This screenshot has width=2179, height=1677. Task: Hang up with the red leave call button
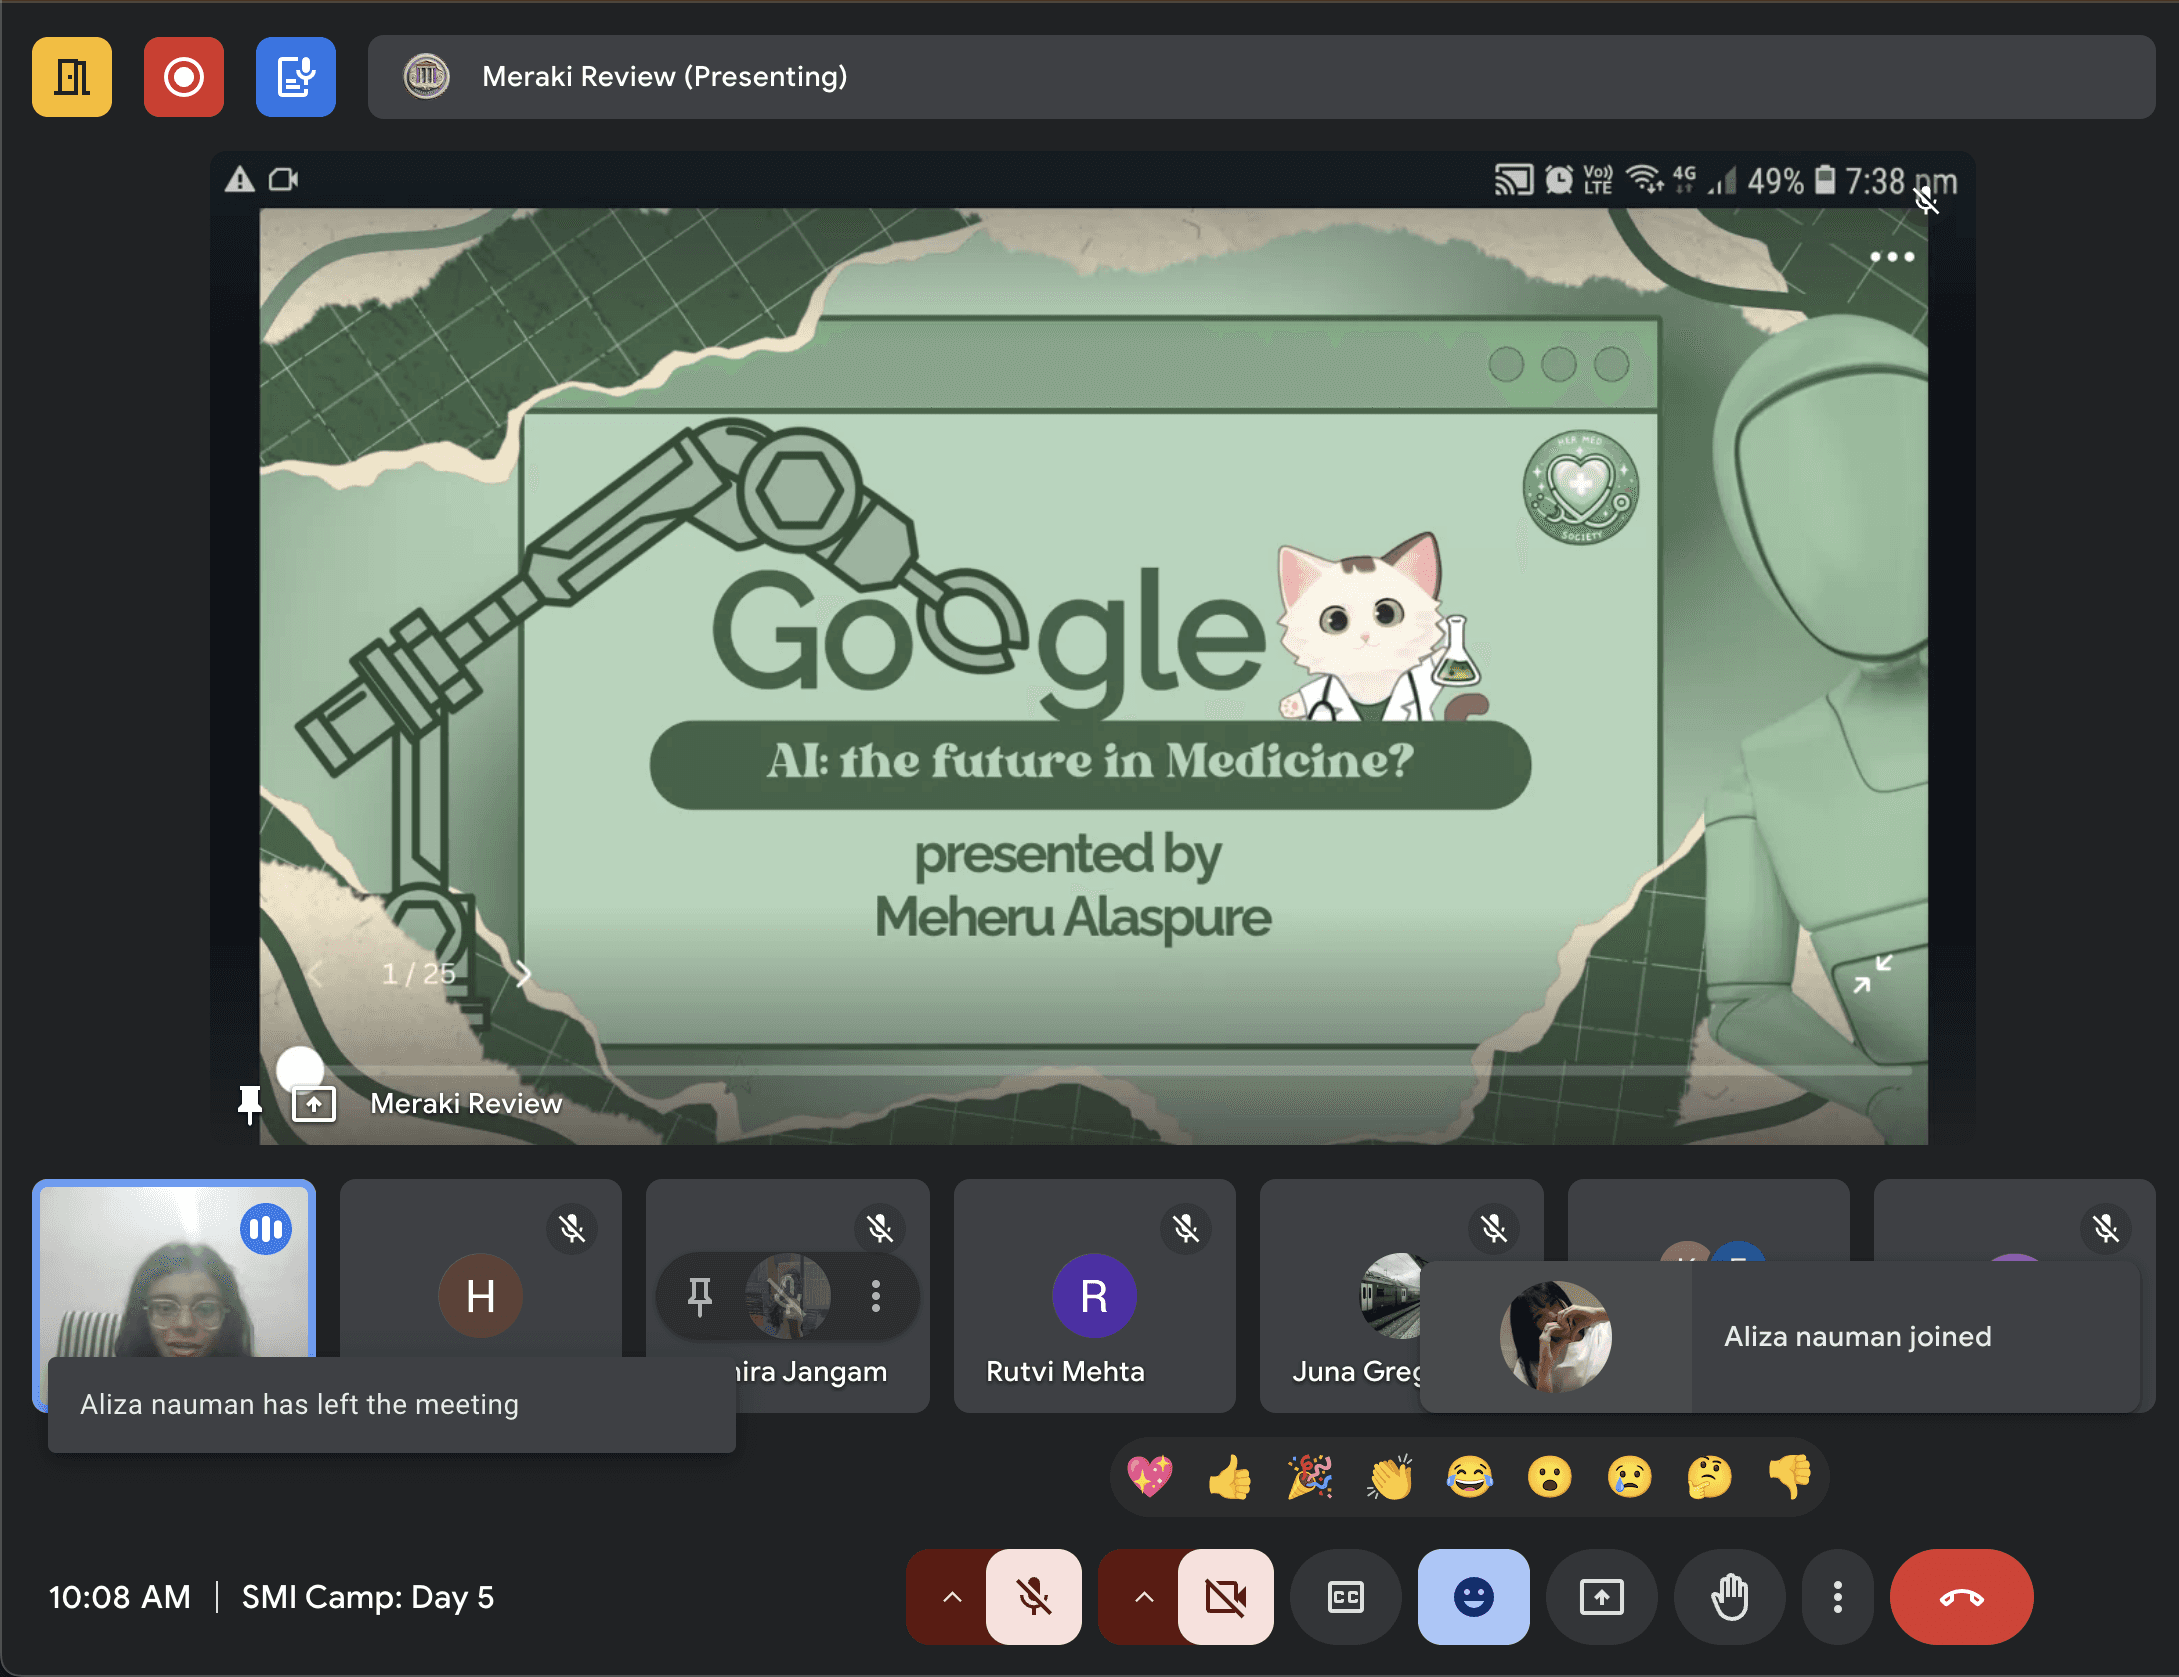(x=1961, y=1597)
